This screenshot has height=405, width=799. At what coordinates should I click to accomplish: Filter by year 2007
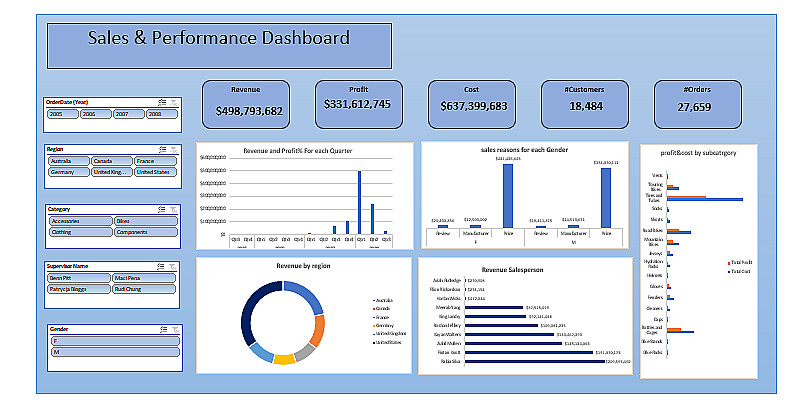pos(128,114)
